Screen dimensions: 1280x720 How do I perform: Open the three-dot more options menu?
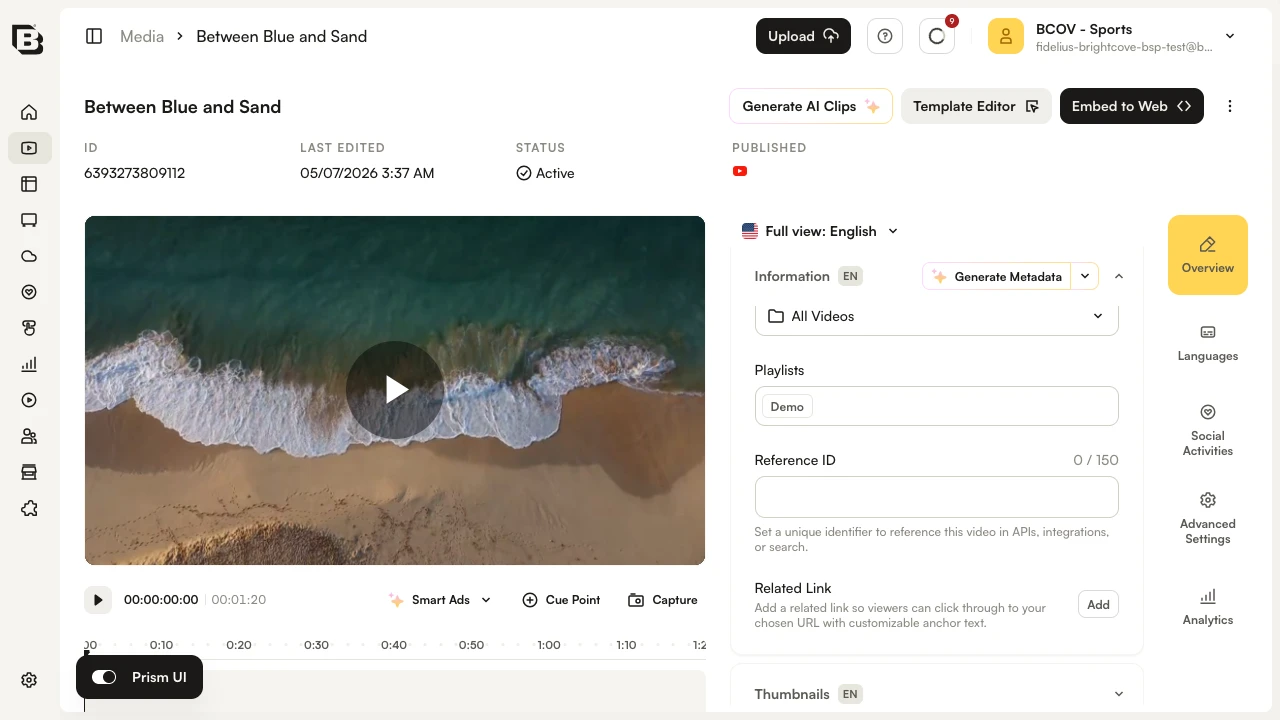click(x=1230, y=106)
